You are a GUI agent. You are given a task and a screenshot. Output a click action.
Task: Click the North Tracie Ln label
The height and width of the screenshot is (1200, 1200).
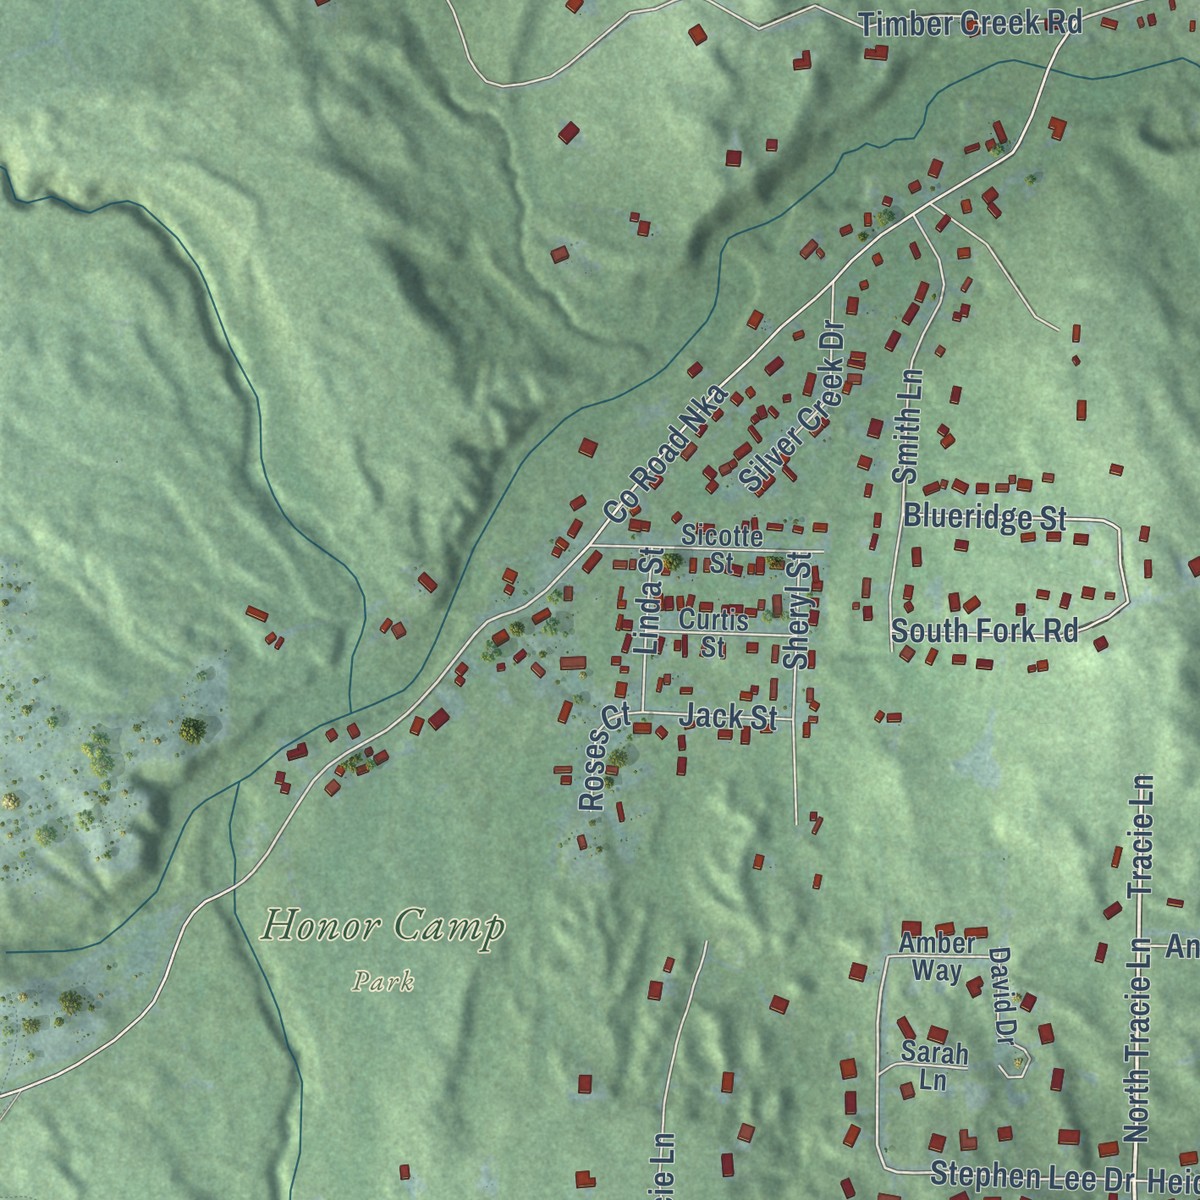1138,1039
